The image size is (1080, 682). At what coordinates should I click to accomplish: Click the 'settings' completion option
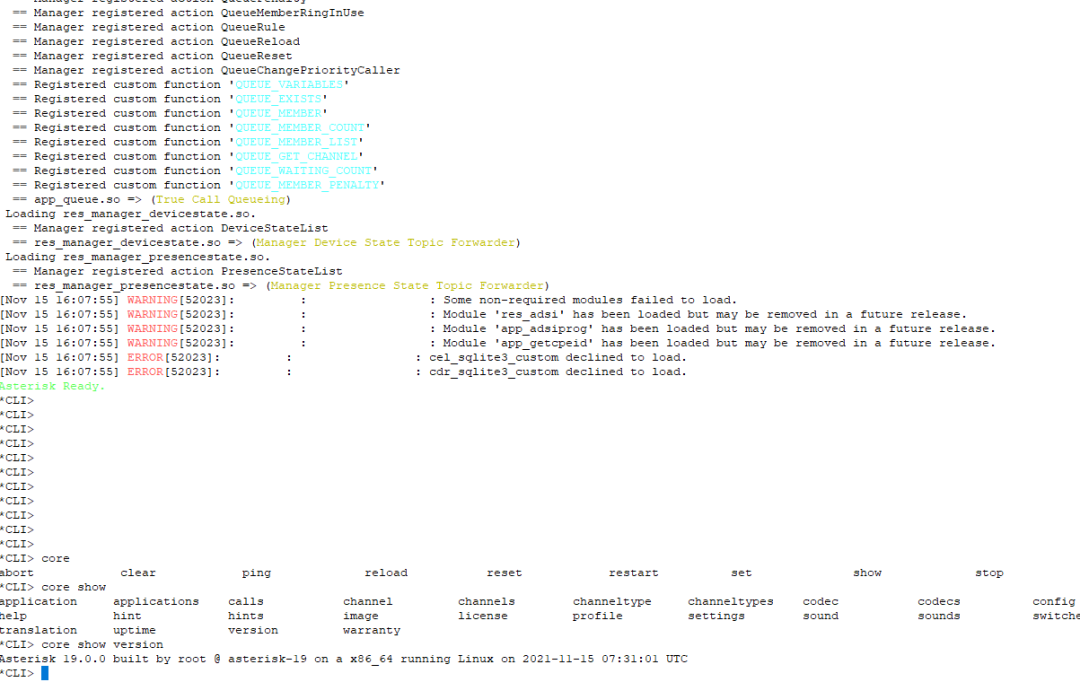pyautogui.click(x=716, y=616)
